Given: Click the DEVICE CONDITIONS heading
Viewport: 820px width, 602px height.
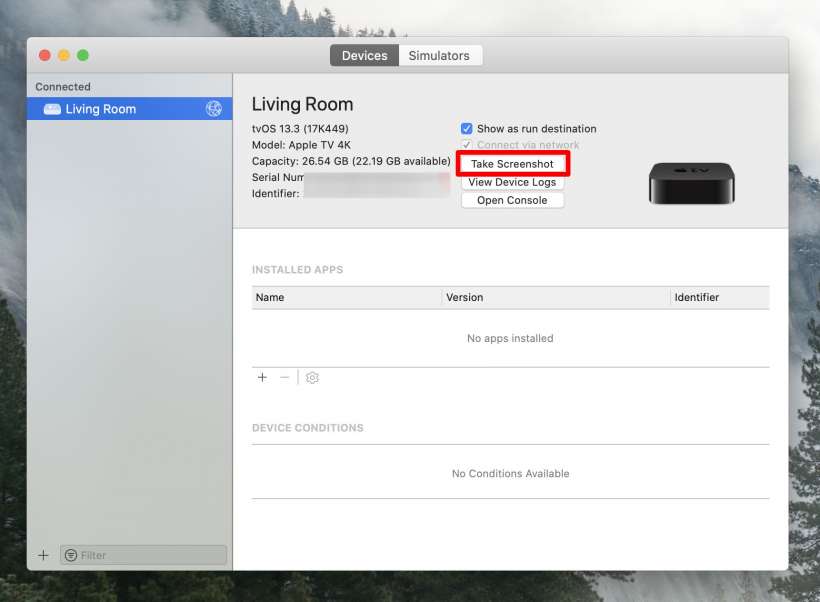Looking at the screenshot, I should pos(308,428).
